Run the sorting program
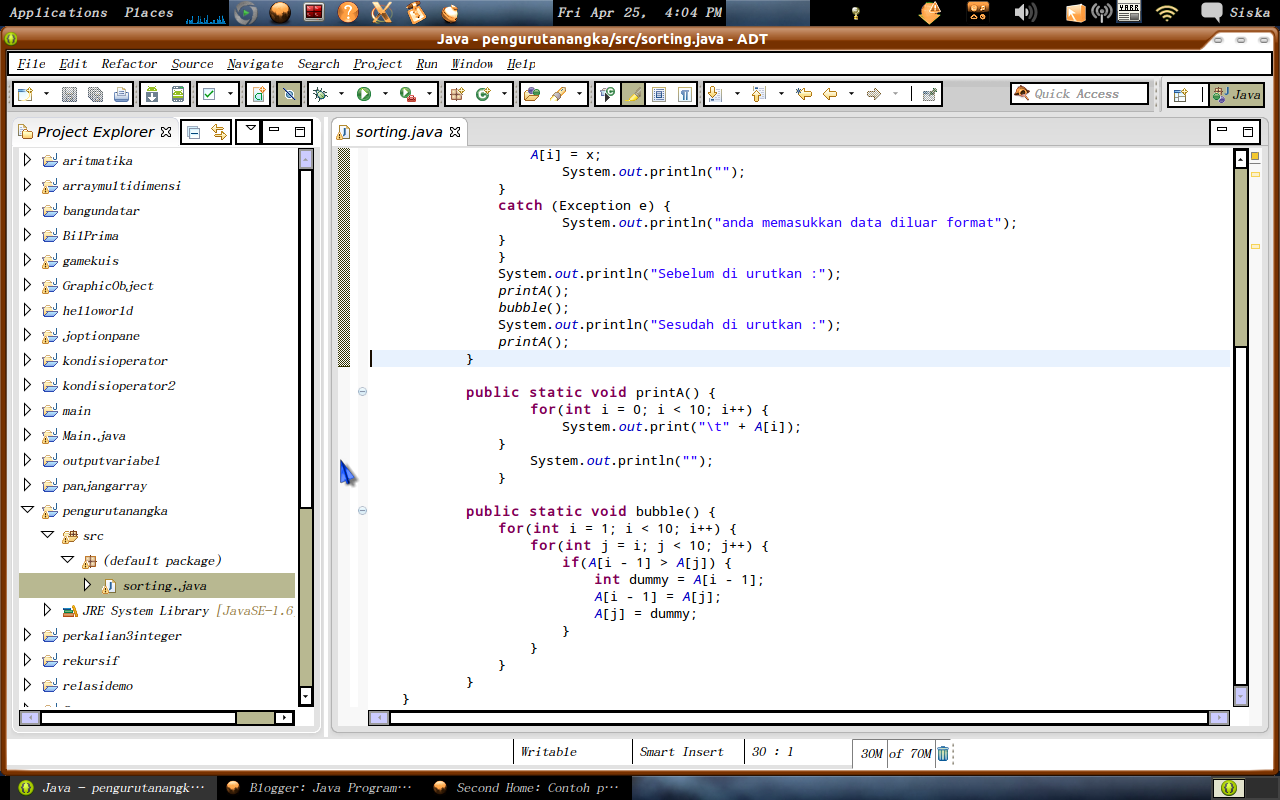Viewport: 1280px width, 800px height. tap(362, 93)
